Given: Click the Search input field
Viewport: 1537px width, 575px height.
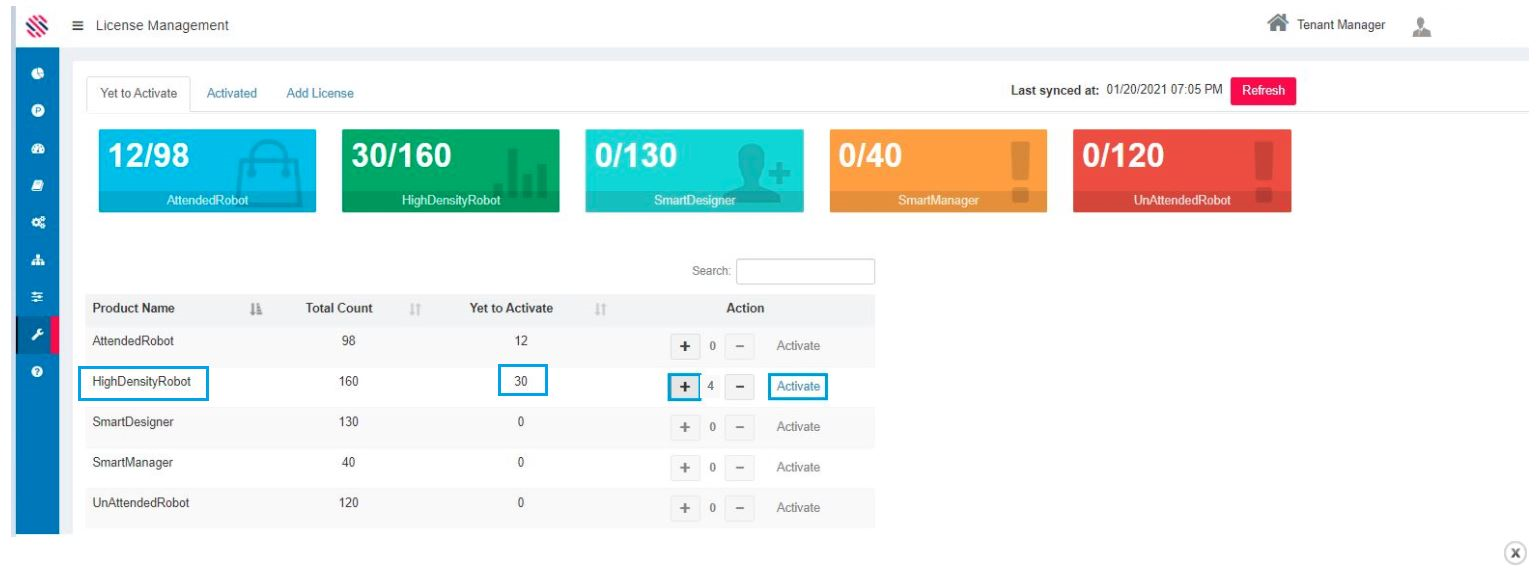Looking at the screenshot, I should [805, 272].
